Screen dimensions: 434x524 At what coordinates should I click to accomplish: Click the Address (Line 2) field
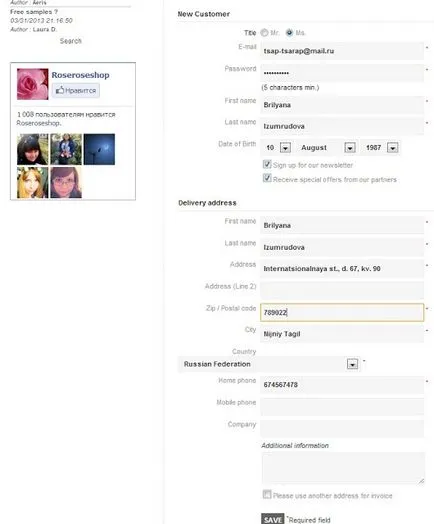point(342,290)
